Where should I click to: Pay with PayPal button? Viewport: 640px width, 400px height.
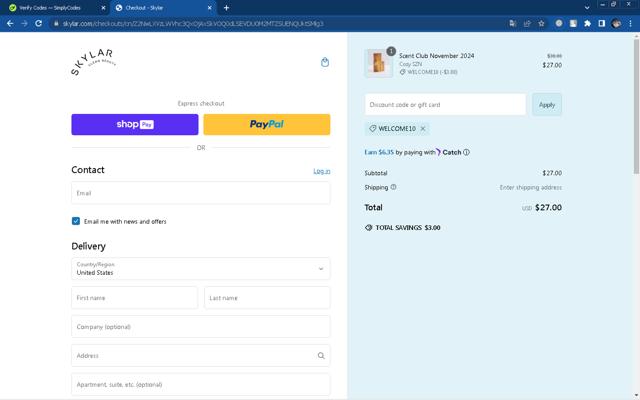coord(267,124)
